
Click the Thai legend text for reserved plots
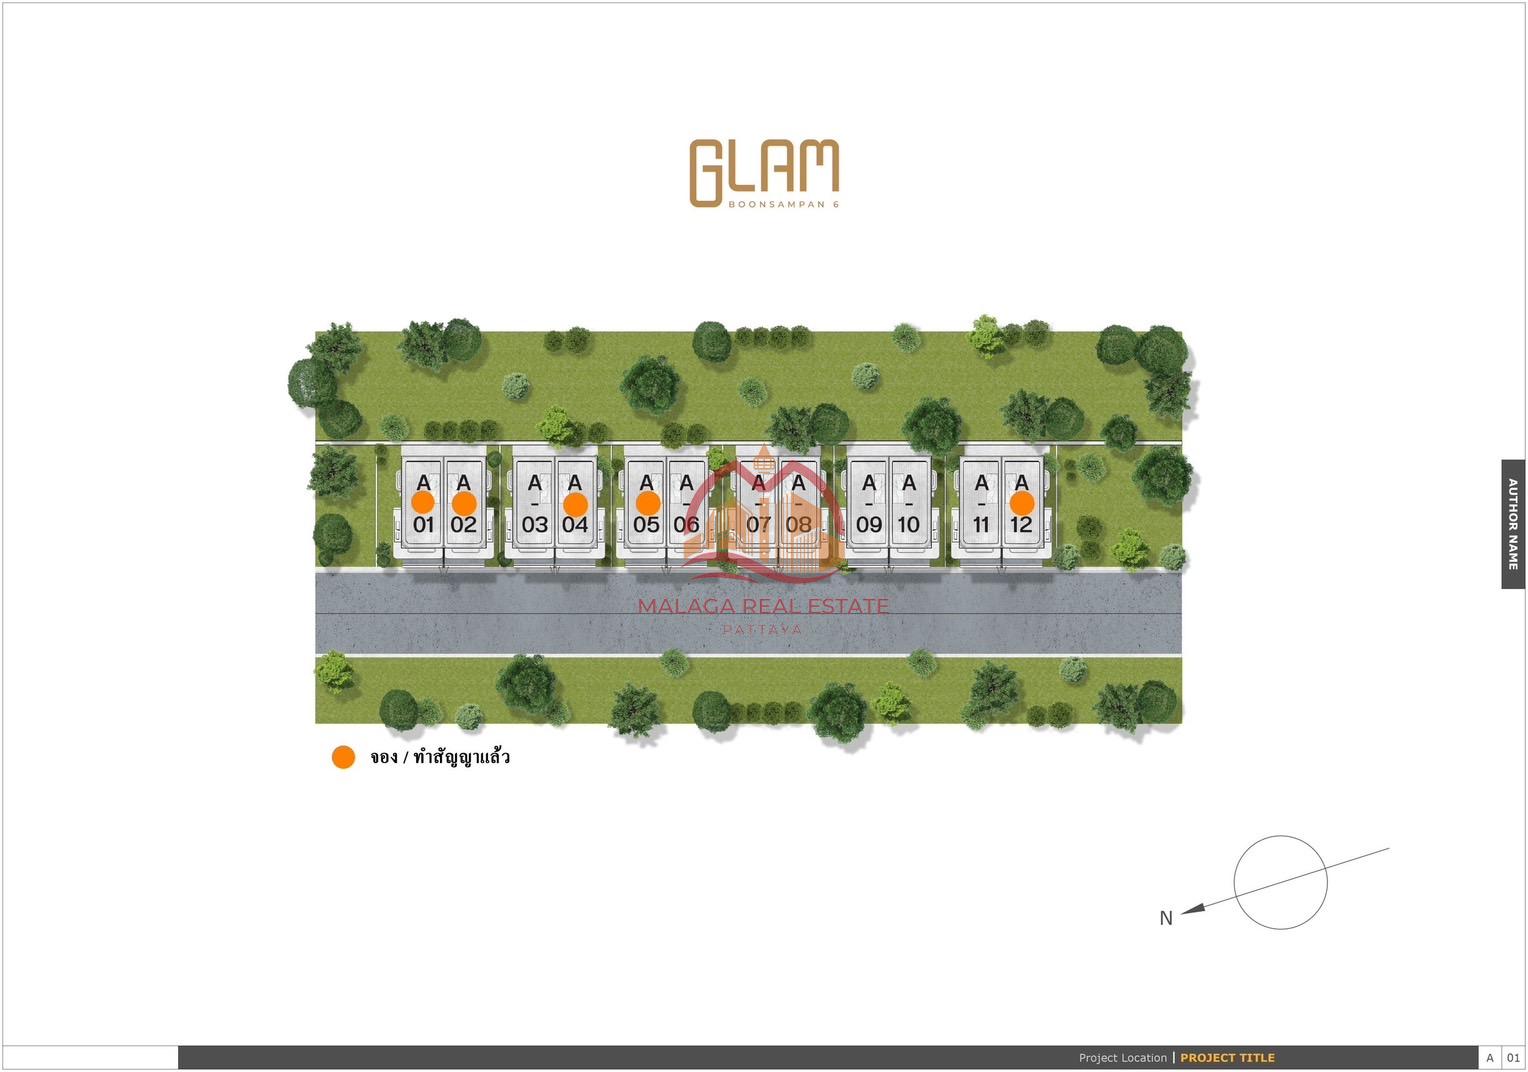point(440,757)
